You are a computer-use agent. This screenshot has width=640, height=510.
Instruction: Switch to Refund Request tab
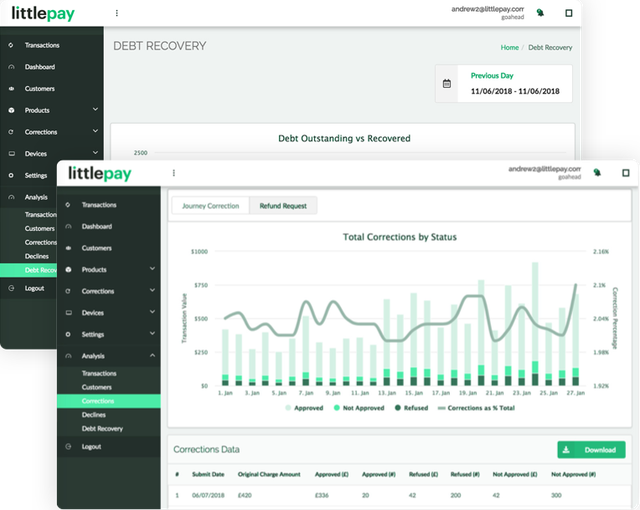pyautogui.click(x=283, y=206)
